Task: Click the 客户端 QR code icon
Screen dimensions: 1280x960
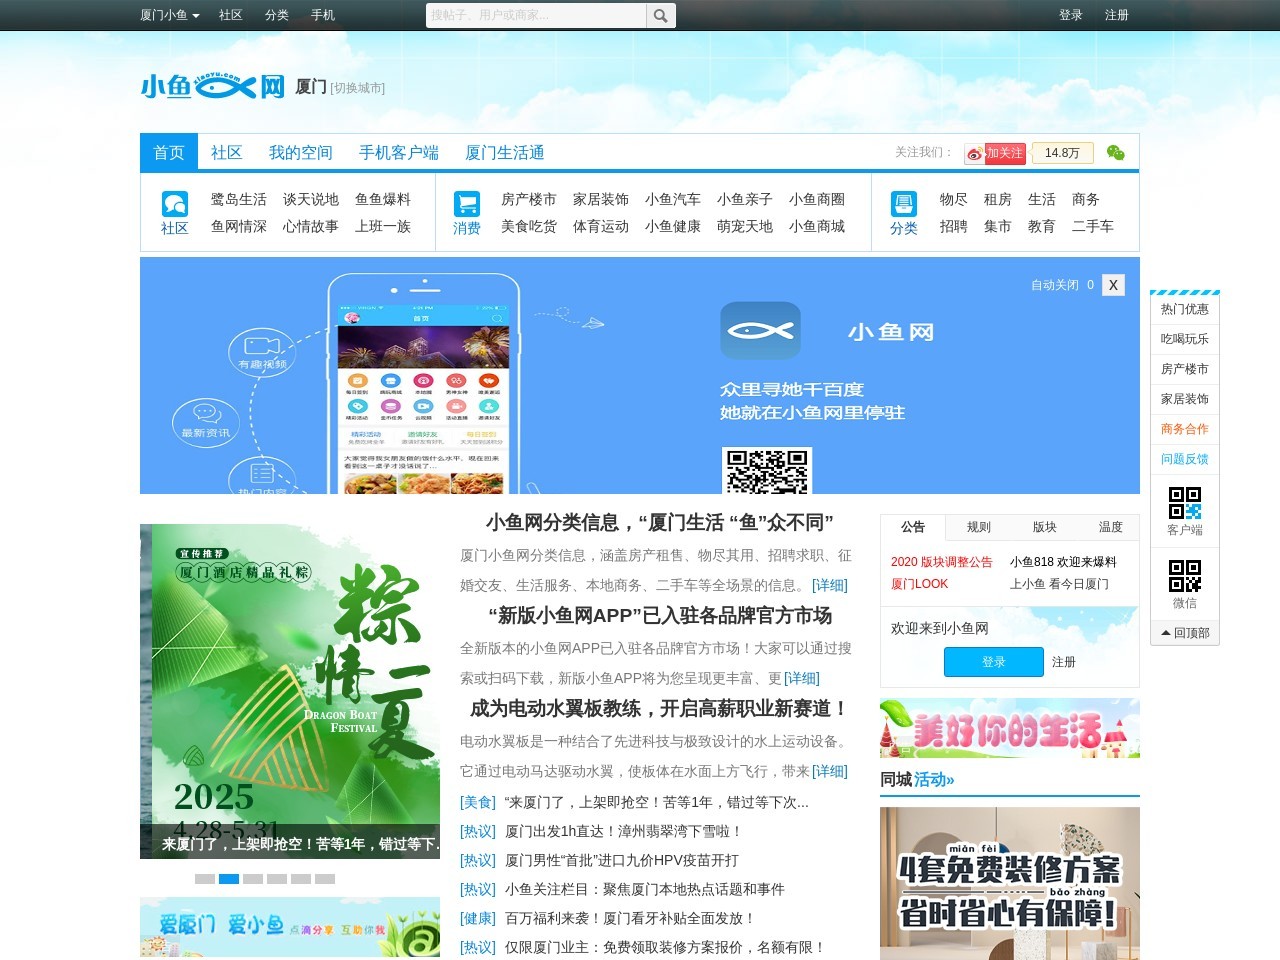Action: [1185, 502]
